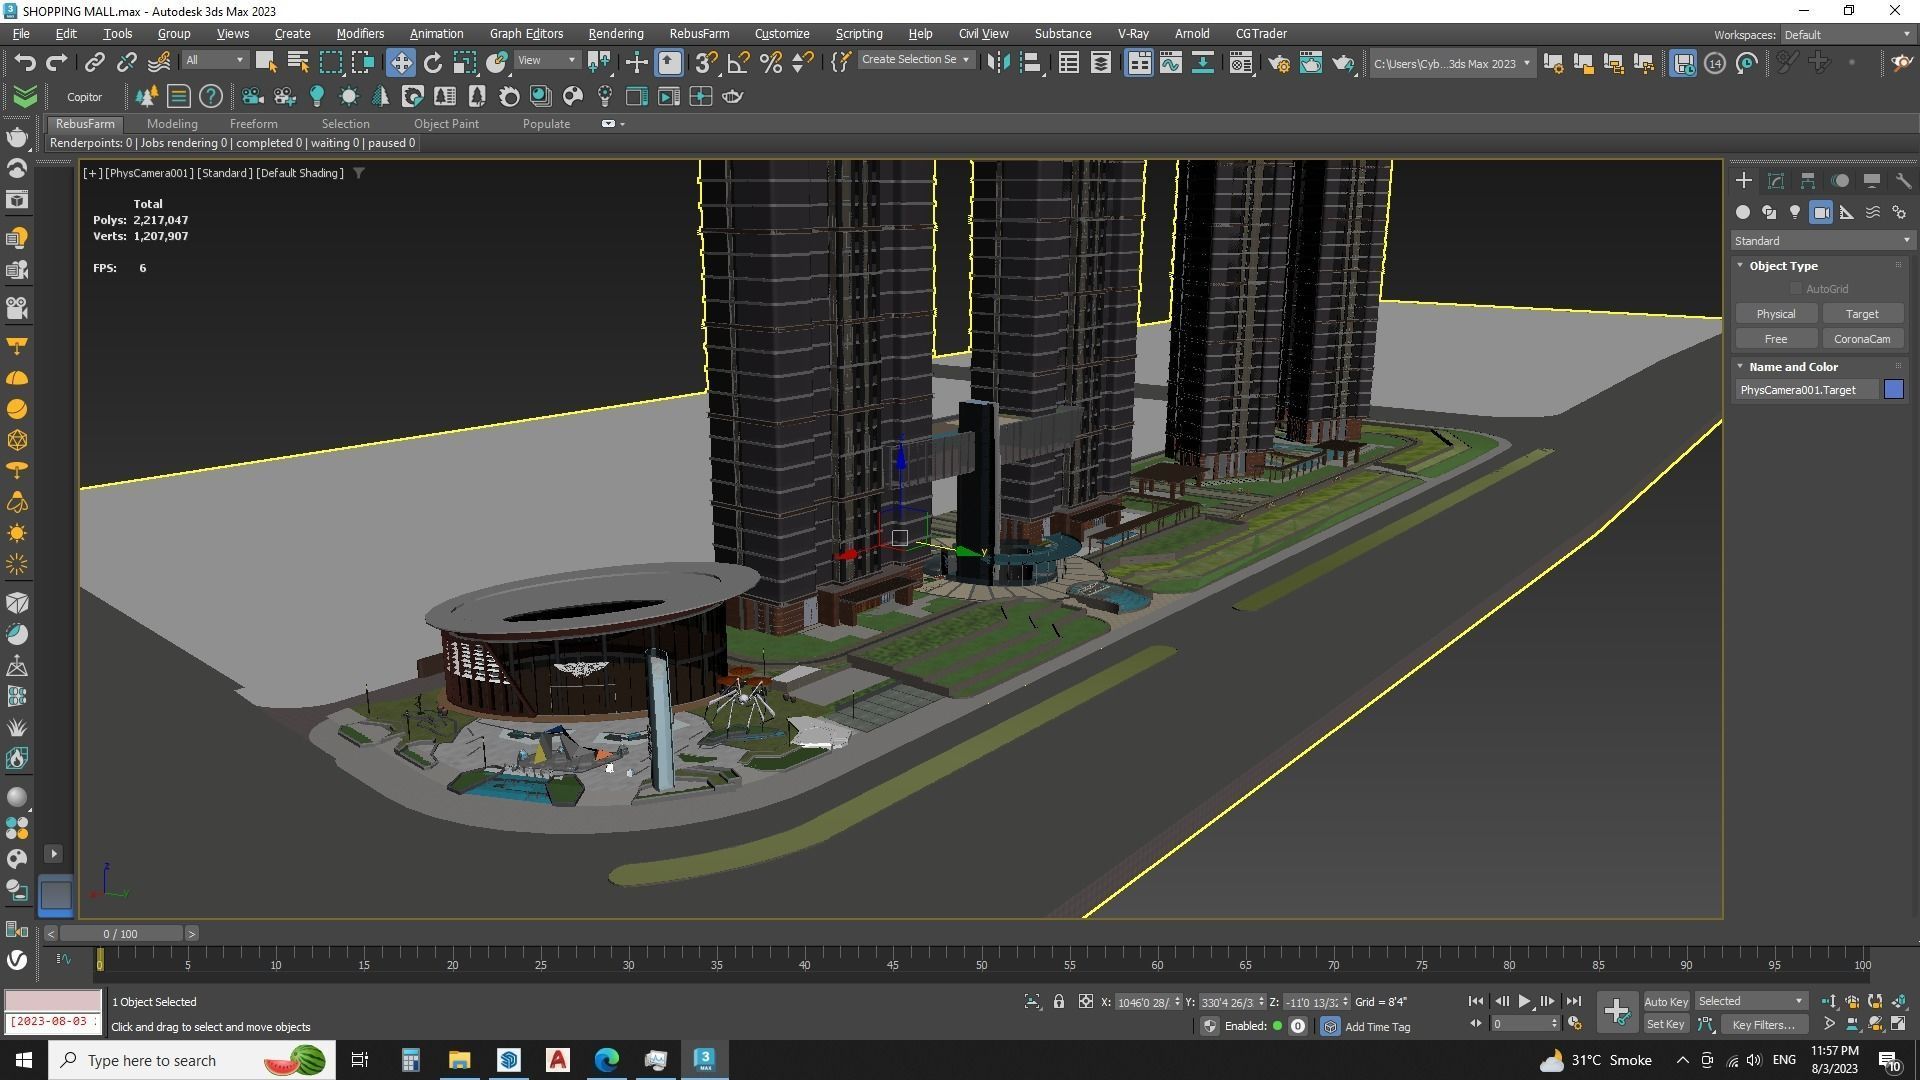Viewport: 1920px width, 1080px height.
Task: Toggle the Layer Explorer icon
Action: click(x=1100, y=62)
